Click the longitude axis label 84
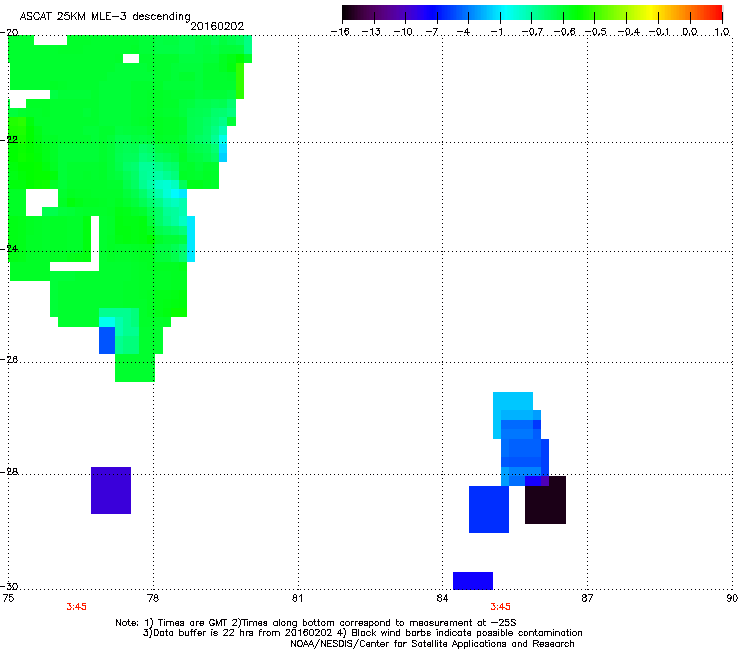This screenshot has height=650, width=740. point(442,598)
